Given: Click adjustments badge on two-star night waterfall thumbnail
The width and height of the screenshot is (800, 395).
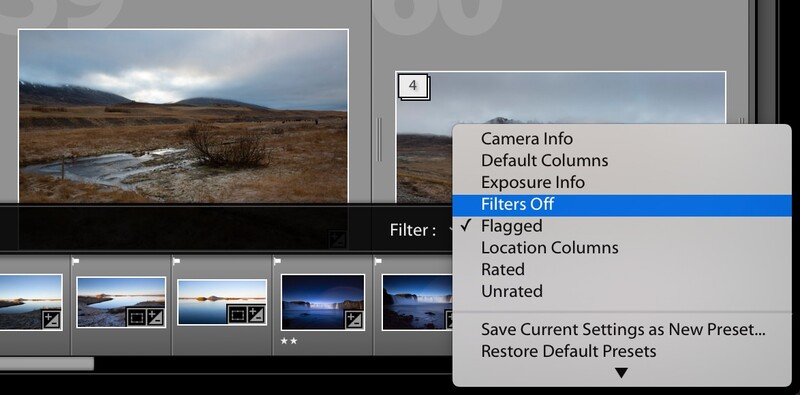Looking at the screenshot, I should coord(354,320).
